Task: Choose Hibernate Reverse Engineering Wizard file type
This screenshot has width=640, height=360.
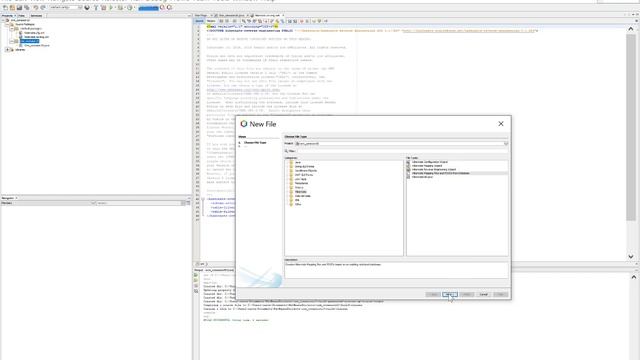Action: pos(434,169)
